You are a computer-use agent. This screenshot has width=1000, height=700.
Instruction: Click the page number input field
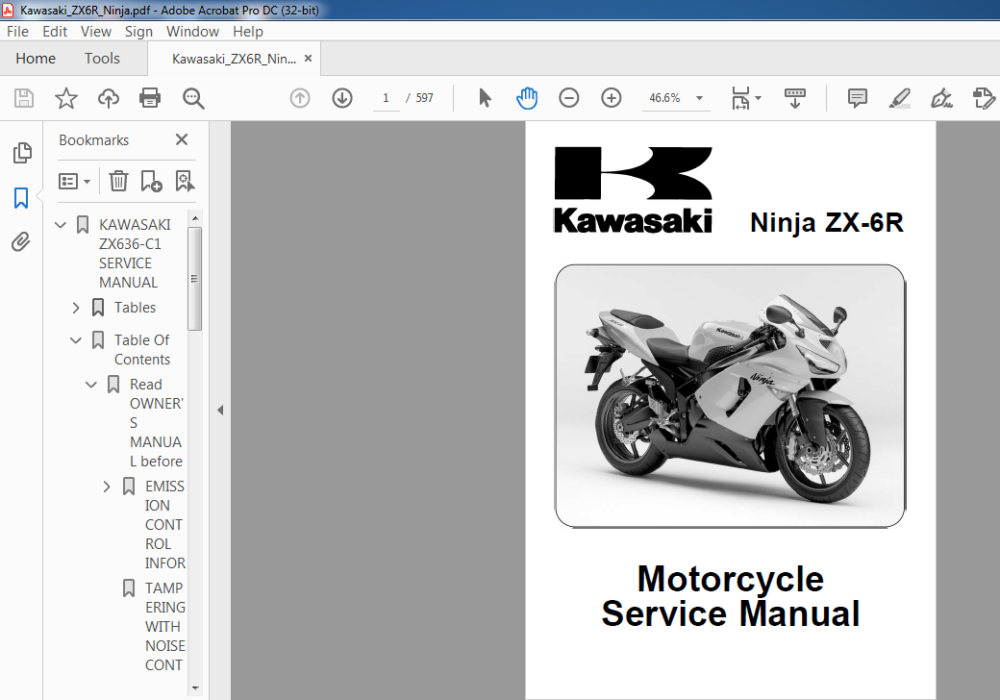point(386,98)
